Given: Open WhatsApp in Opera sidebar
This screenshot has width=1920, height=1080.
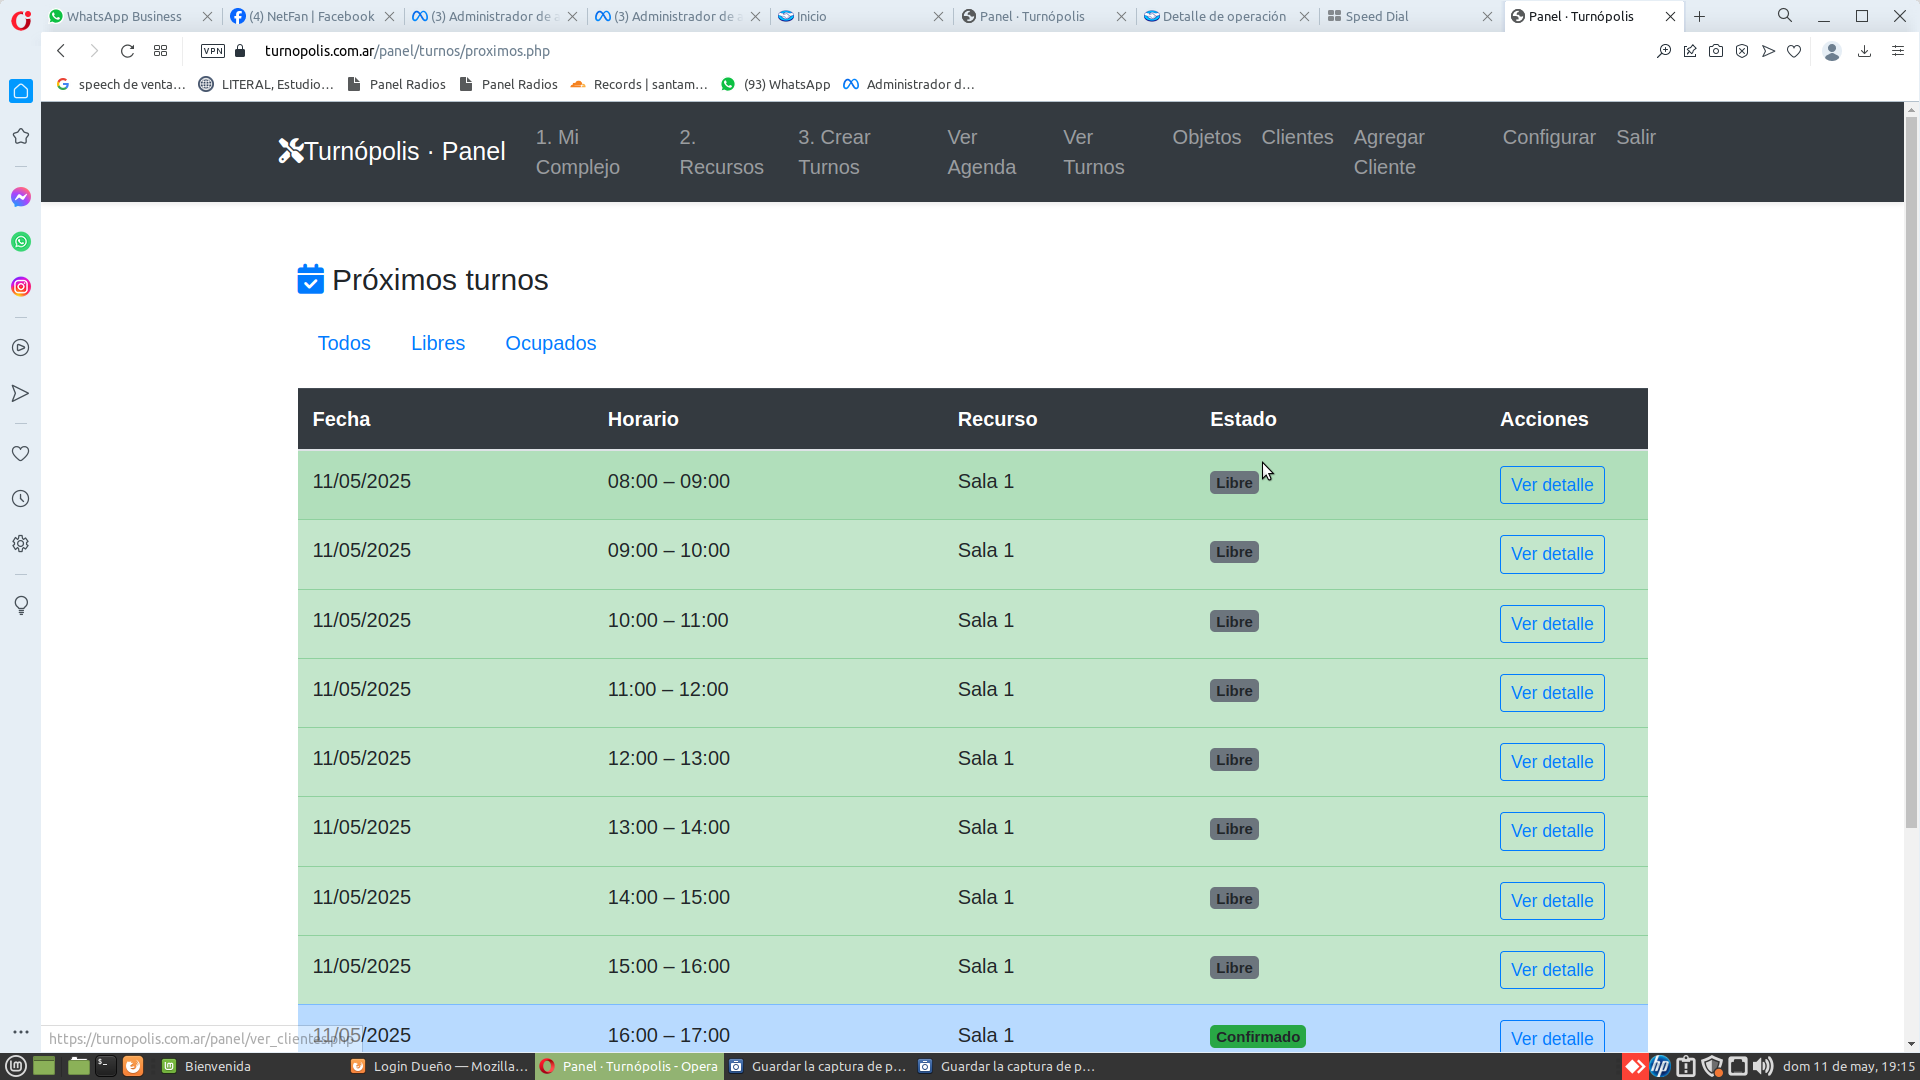Looking at the screenshot, I should coord(21,242).
